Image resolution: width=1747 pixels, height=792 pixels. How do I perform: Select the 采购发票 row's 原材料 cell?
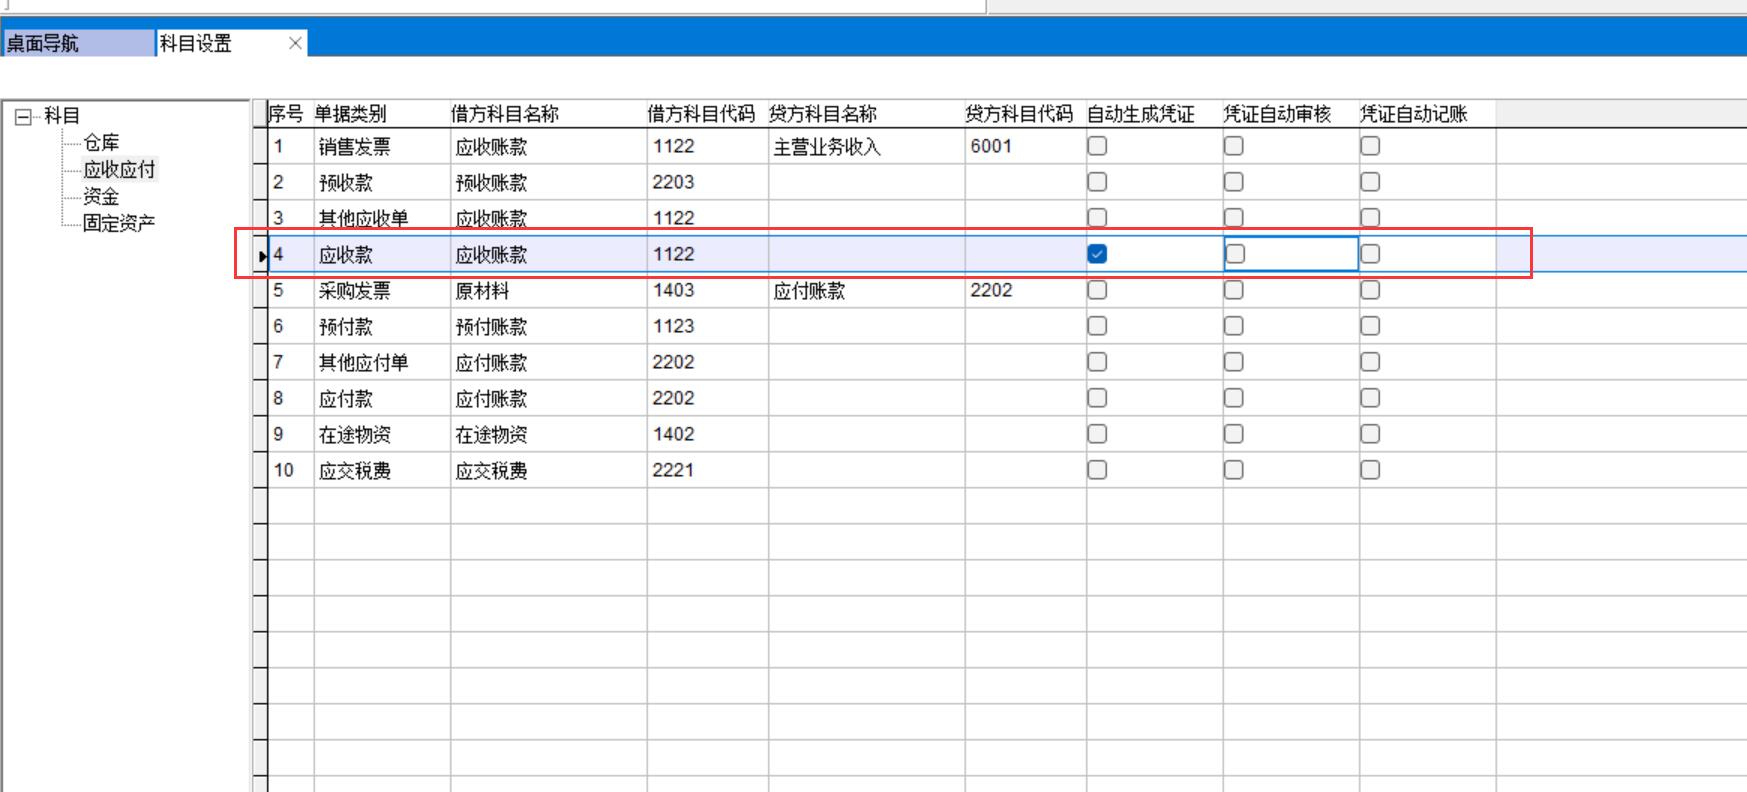pos(483,291)
